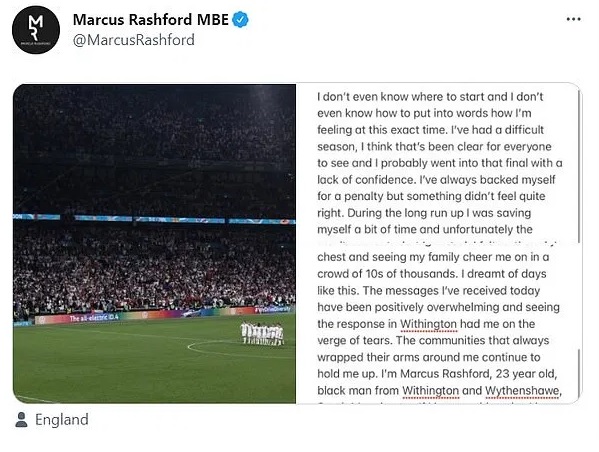The image size is (599, 452).
Task: Click the upper scrollbar in text image
Action: tap(580, 166)
